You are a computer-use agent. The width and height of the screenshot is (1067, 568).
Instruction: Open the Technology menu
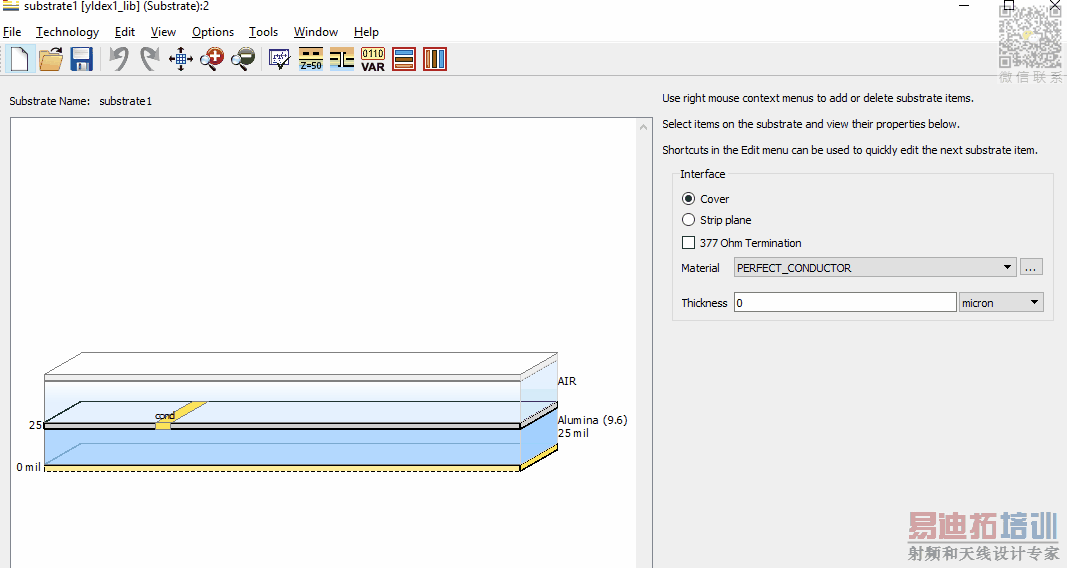(67, 32)
